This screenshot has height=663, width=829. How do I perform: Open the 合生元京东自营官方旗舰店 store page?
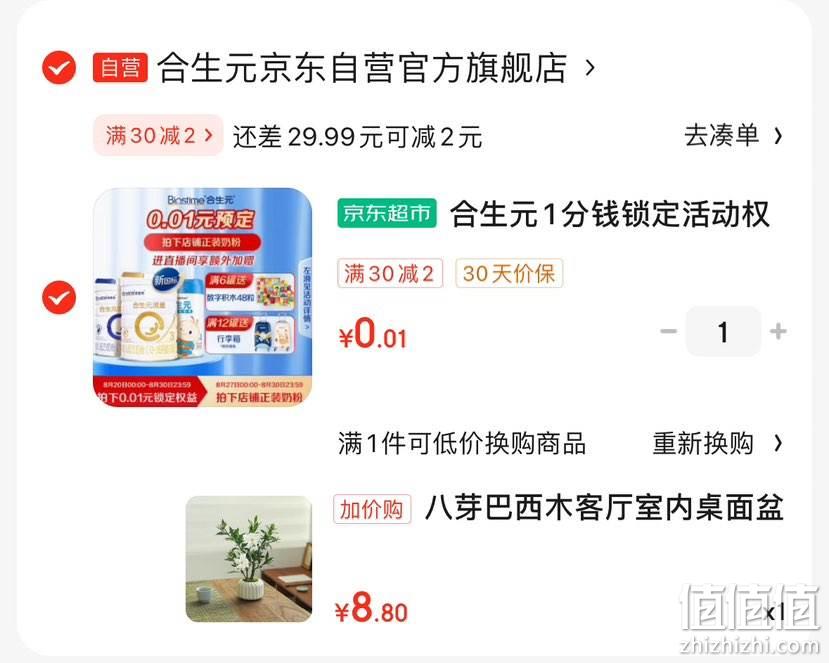pyautogui.click(x=362, y=68)
